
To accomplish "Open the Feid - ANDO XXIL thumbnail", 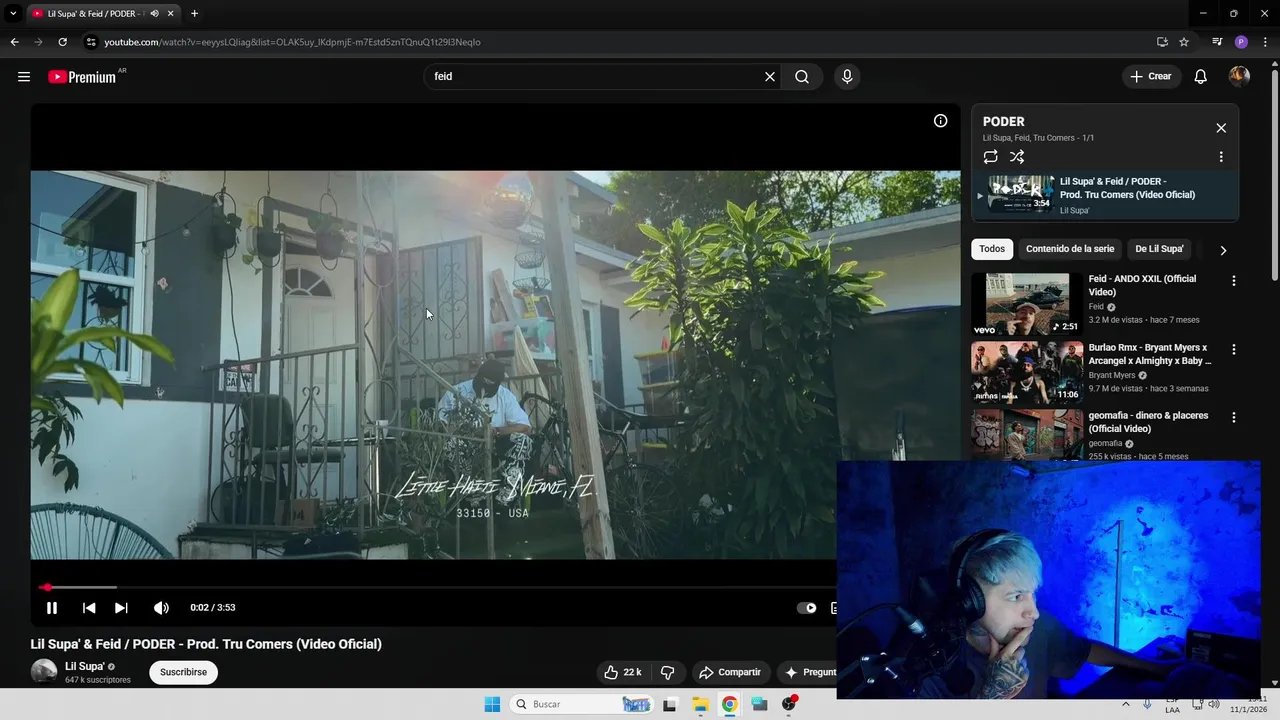I will [1027, 304].
